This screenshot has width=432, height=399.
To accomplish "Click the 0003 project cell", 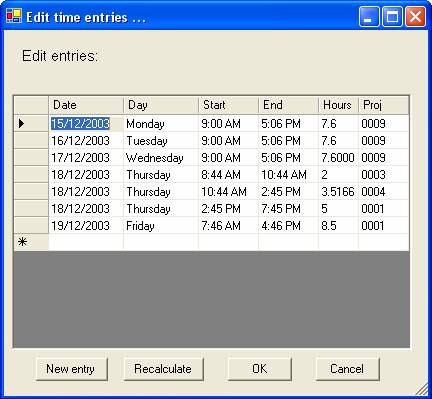I will tap(383, 175).
